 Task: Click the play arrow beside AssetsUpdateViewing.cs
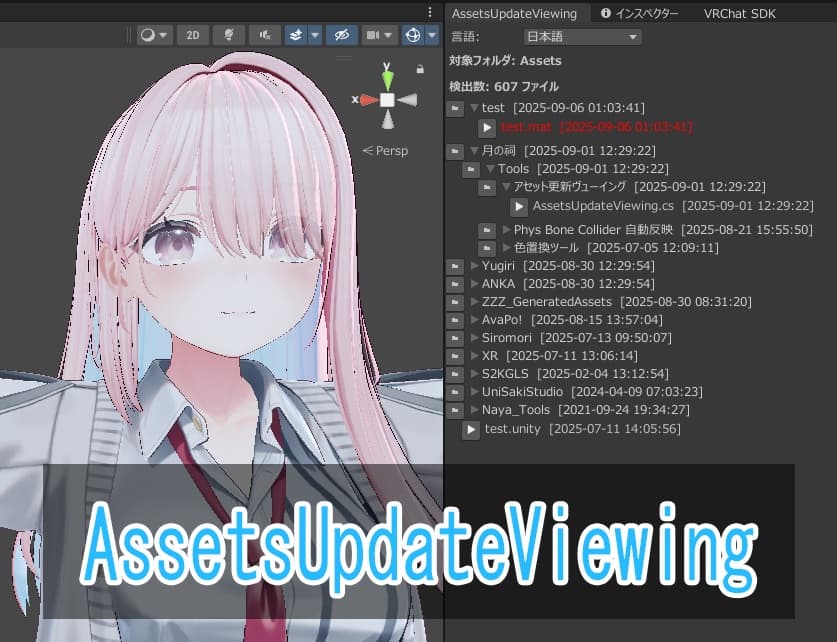click(518, 206)
